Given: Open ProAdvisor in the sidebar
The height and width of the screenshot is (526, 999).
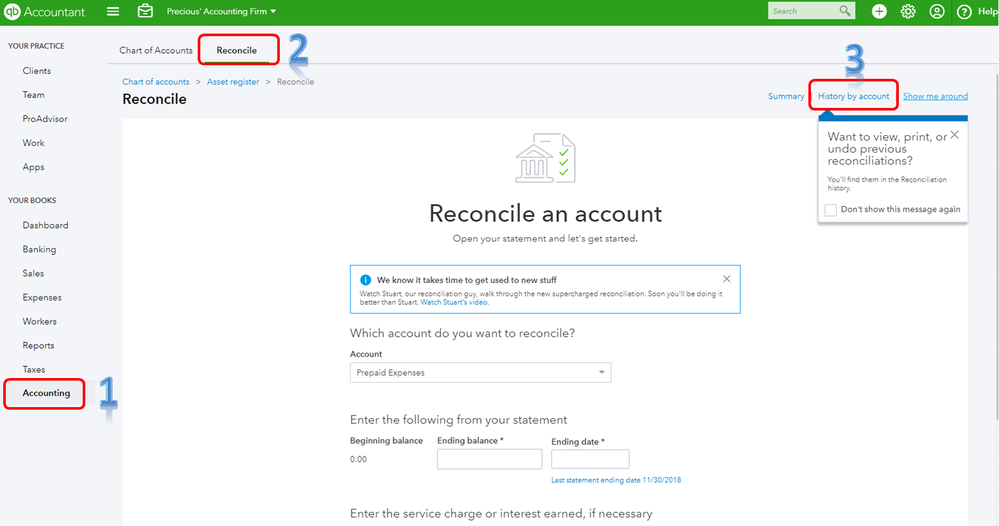Looking at the screenshot, I should (x=45, y=119).
